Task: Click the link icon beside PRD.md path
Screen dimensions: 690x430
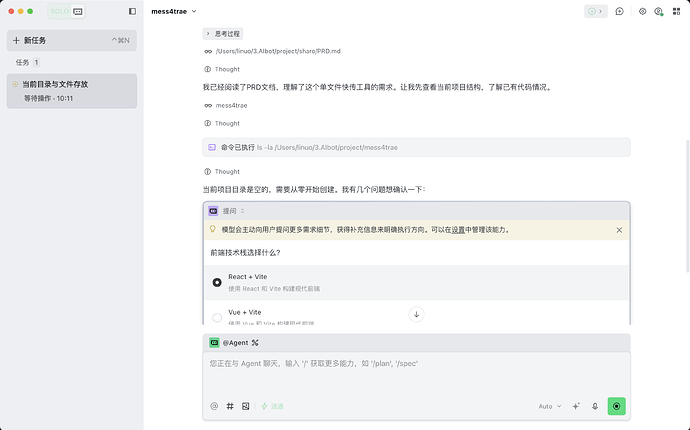Action: [208, 51]
